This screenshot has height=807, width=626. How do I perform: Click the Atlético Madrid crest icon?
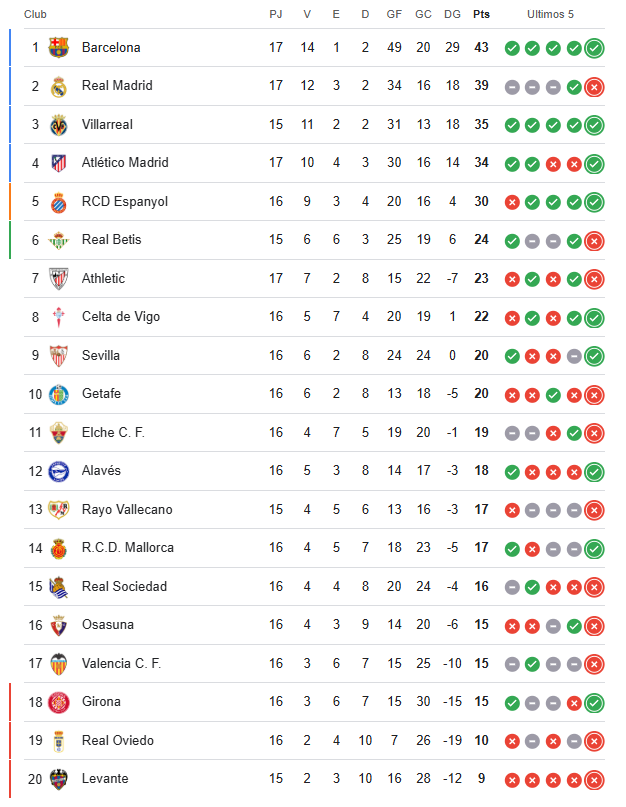coord(58,163)
